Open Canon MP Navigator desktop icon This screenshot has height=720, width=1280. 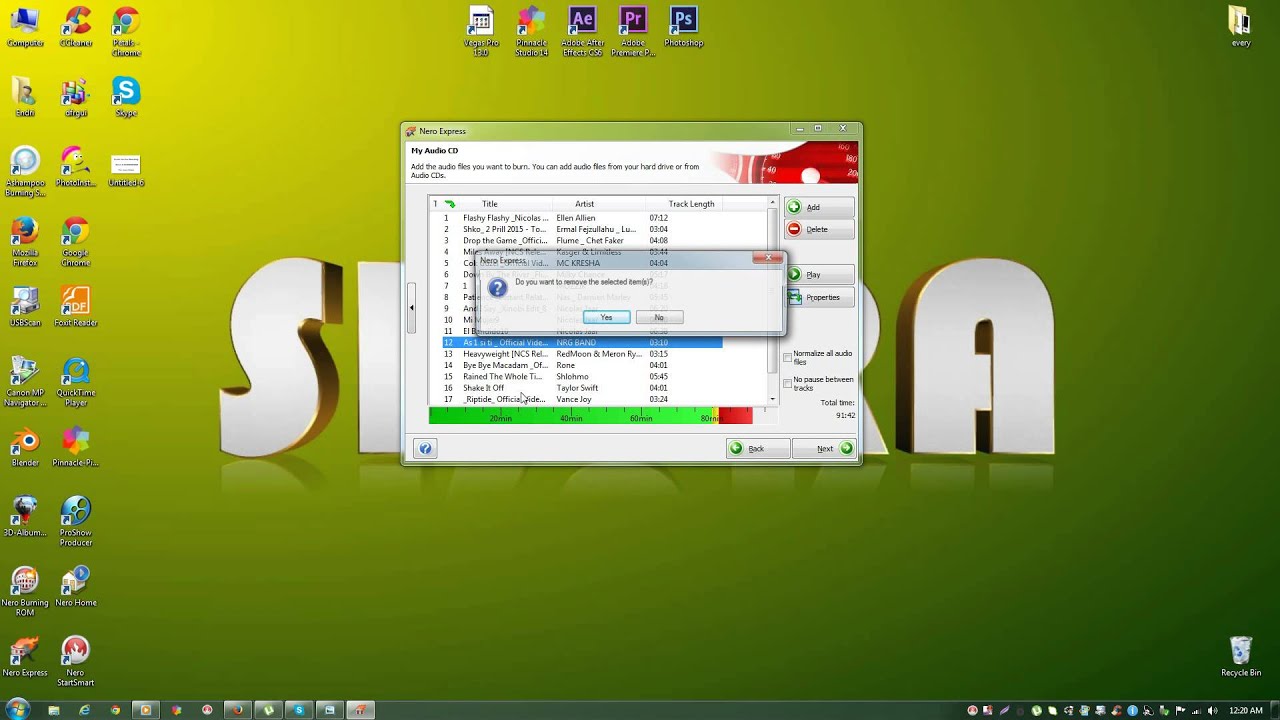[x=25, y=382]
